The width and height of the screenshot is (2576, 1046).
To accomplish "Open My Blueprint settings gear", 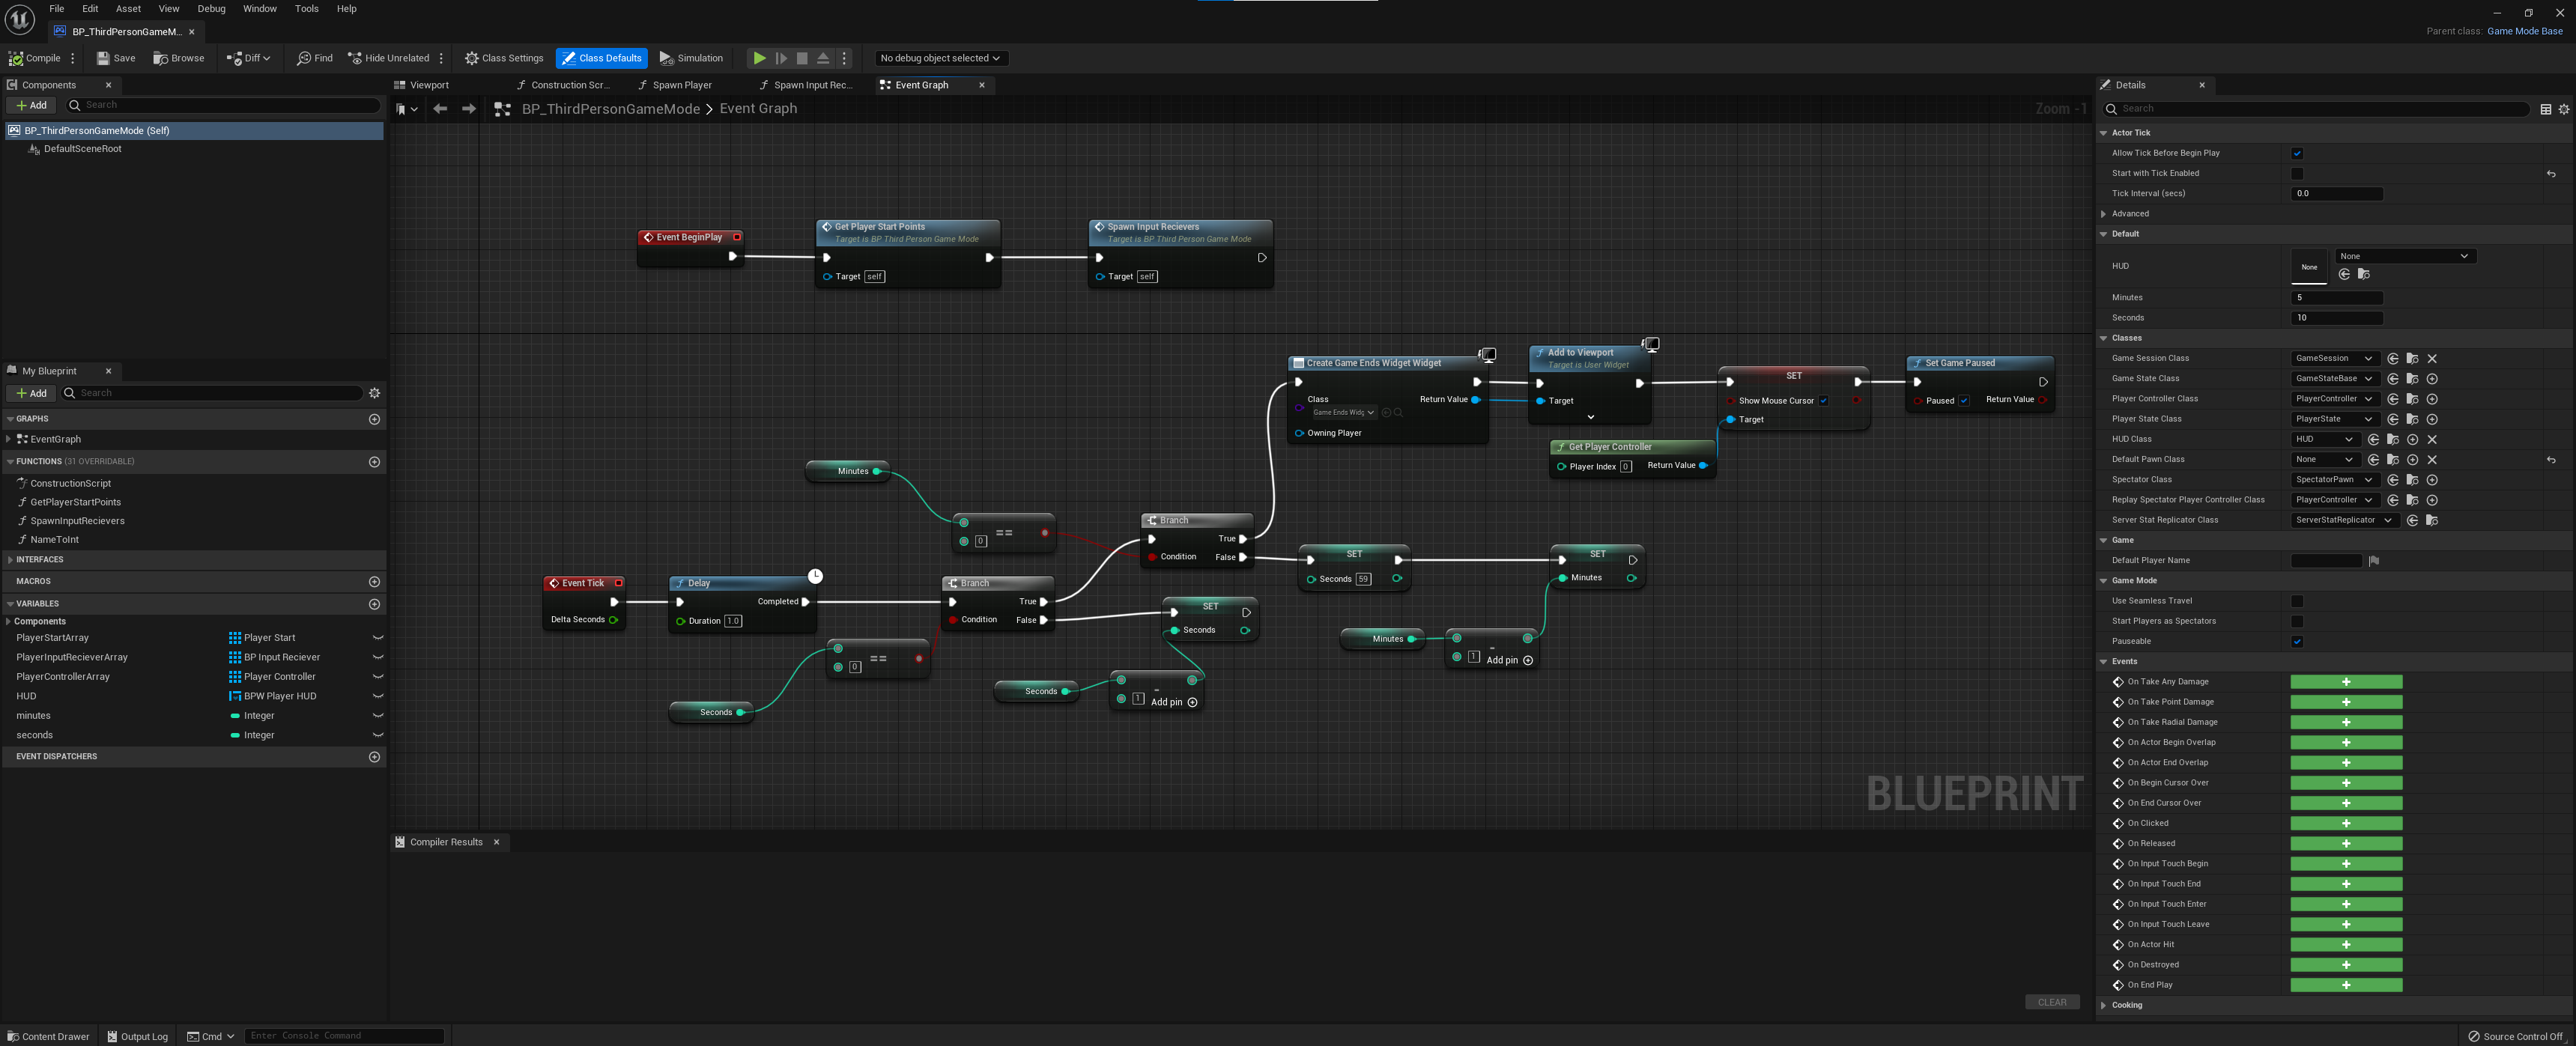I will pos(374,393).
